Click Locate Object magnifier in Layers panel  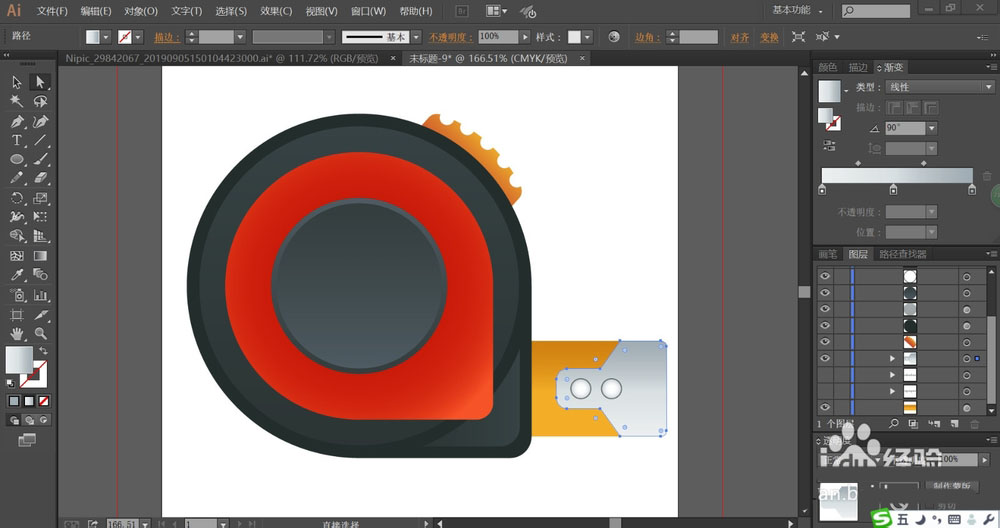(x=894, y=423)
